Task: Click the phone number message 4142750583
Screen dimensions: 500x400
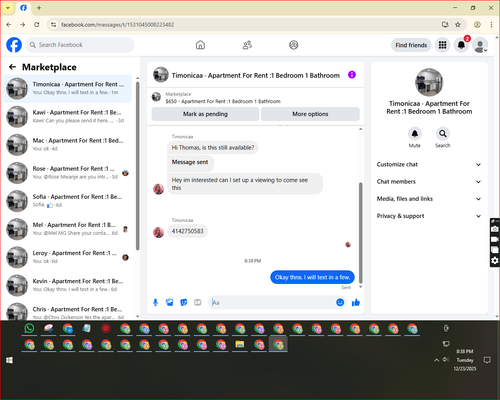Action: pos(187,231)
